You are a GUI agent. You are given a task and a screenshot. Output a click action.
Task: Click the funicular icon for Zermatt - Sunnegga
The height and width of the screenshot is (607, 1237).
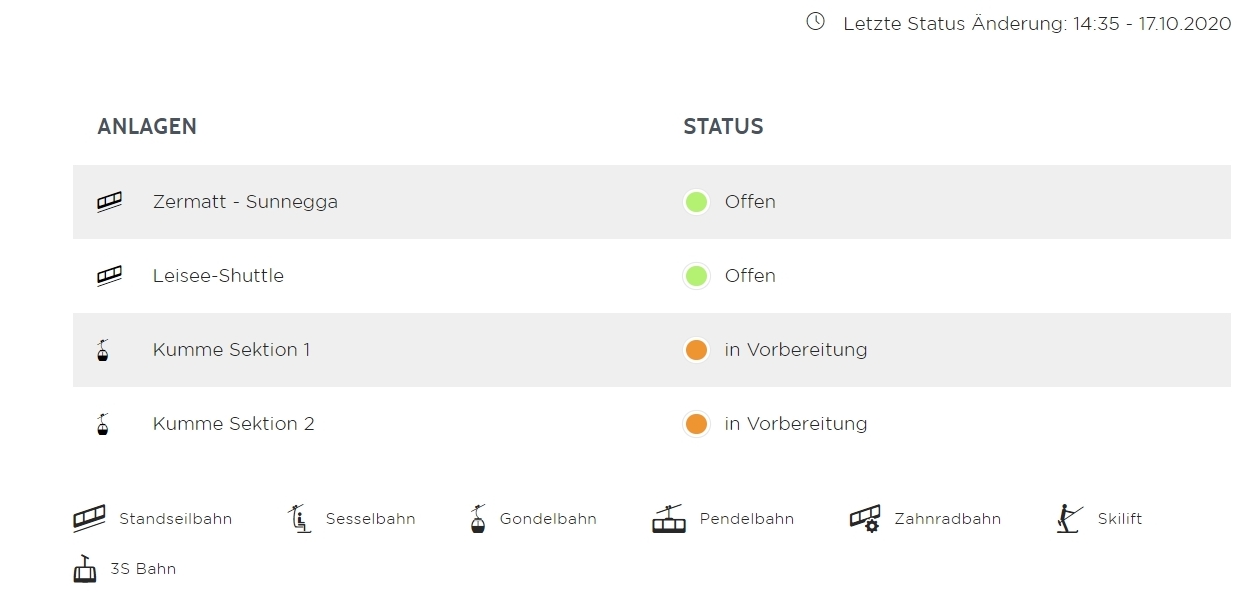click(109, 202)
